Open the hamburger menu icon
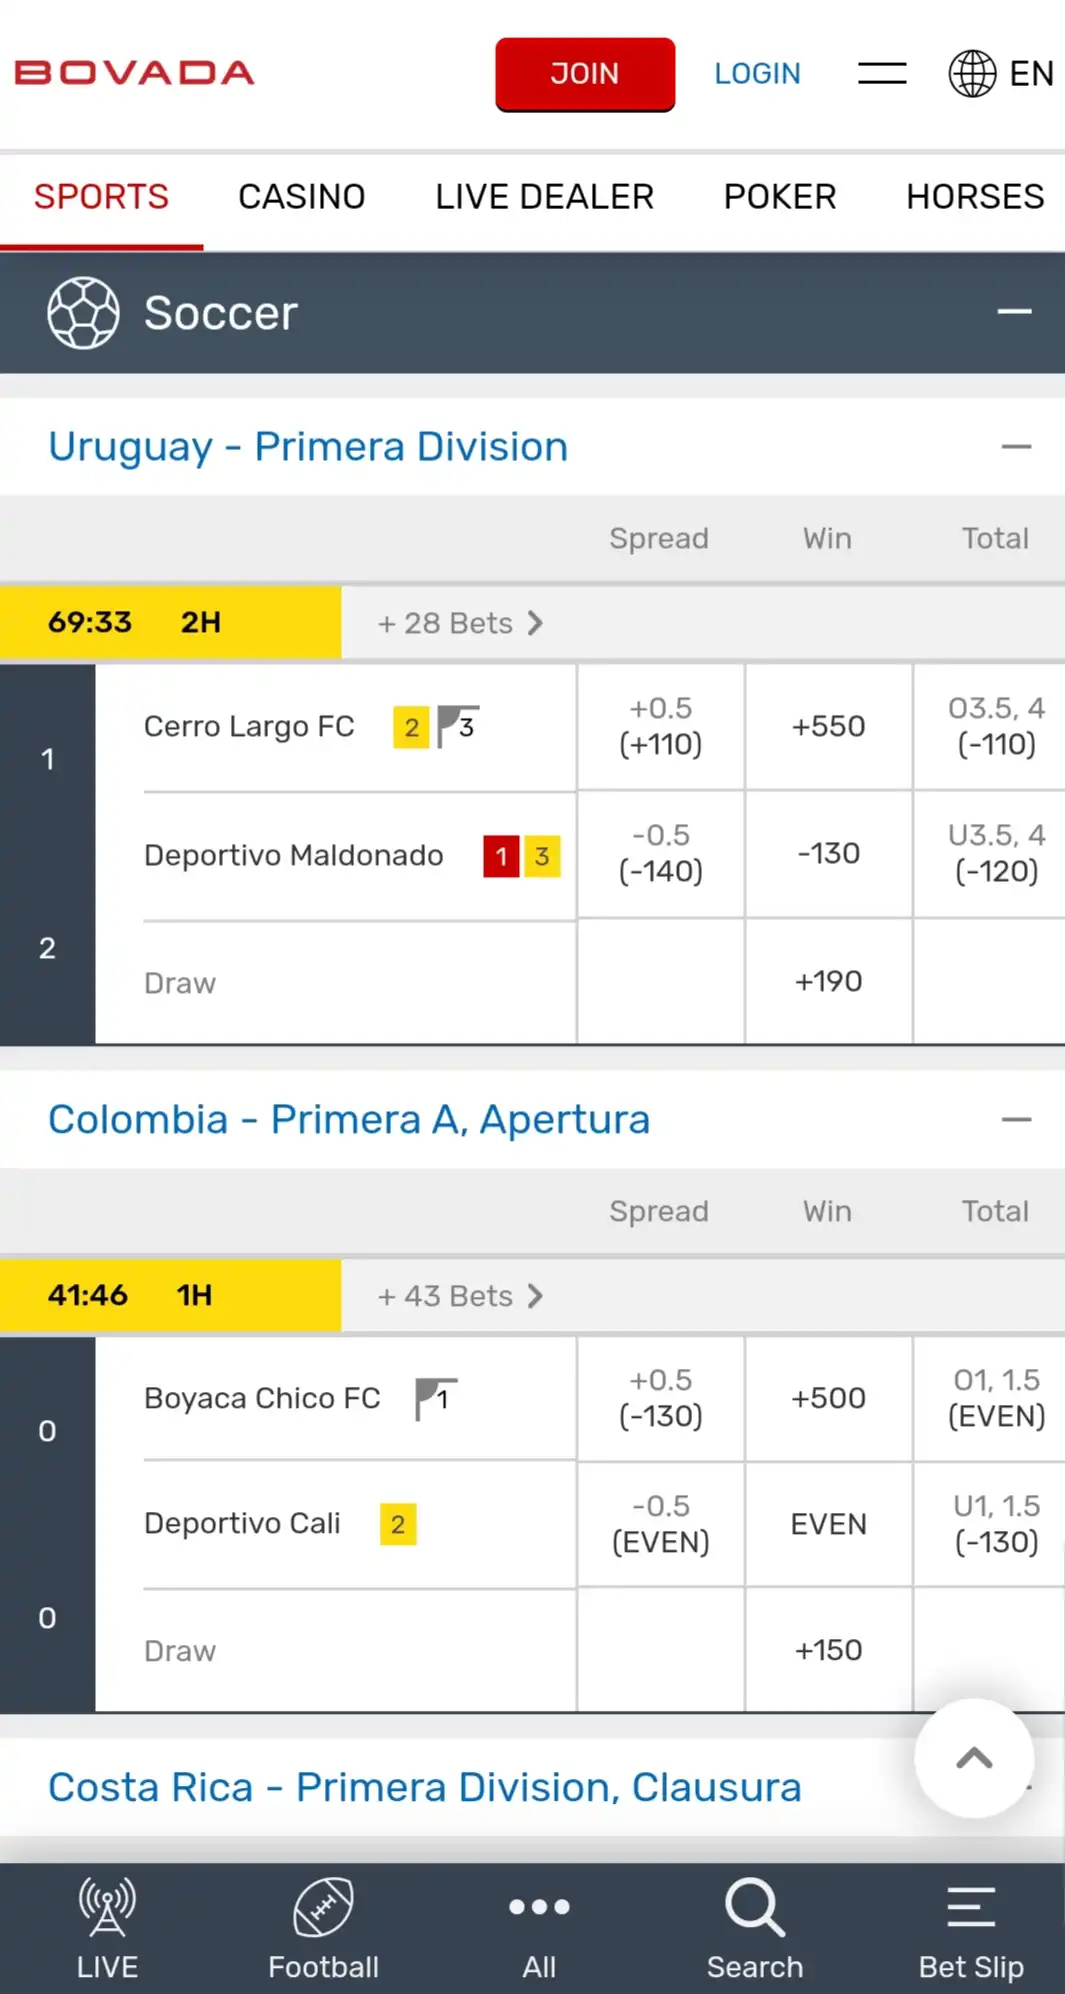Image resolution: width=1065 pixels, height=1994 pixels. [x=882, y=73]
